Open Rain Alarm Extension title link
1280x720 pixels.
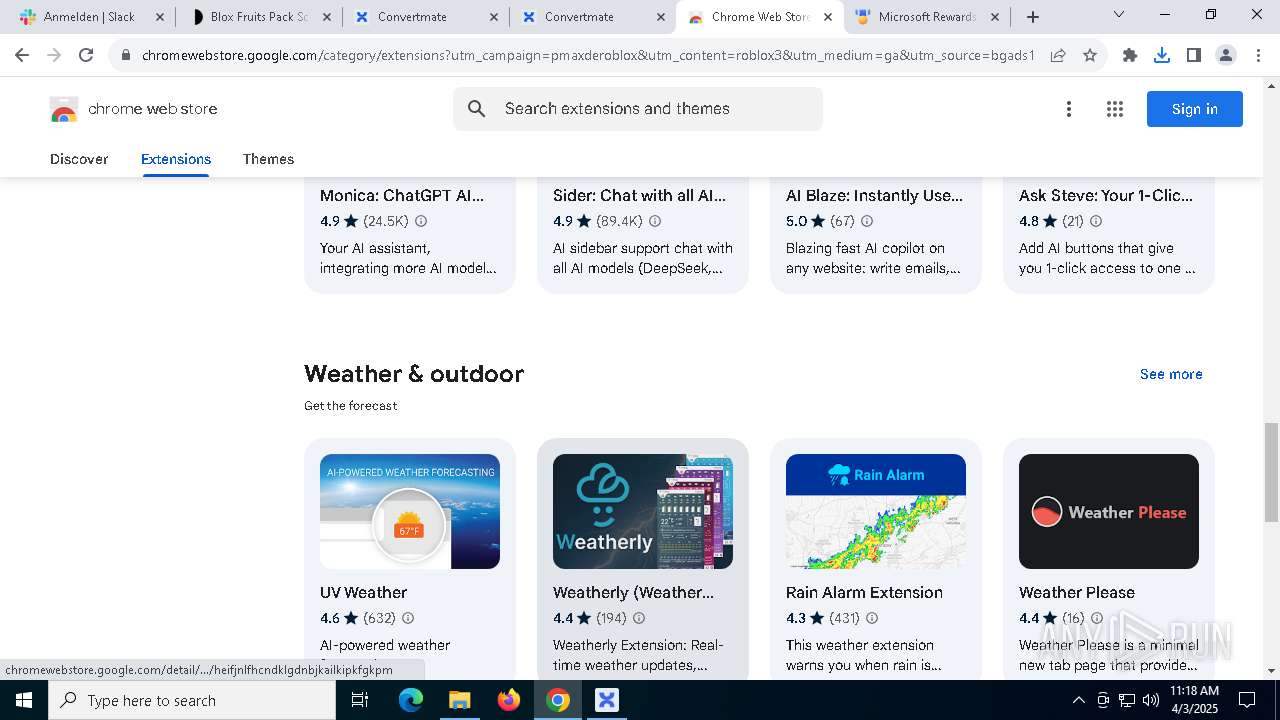(x=864, y=592)
